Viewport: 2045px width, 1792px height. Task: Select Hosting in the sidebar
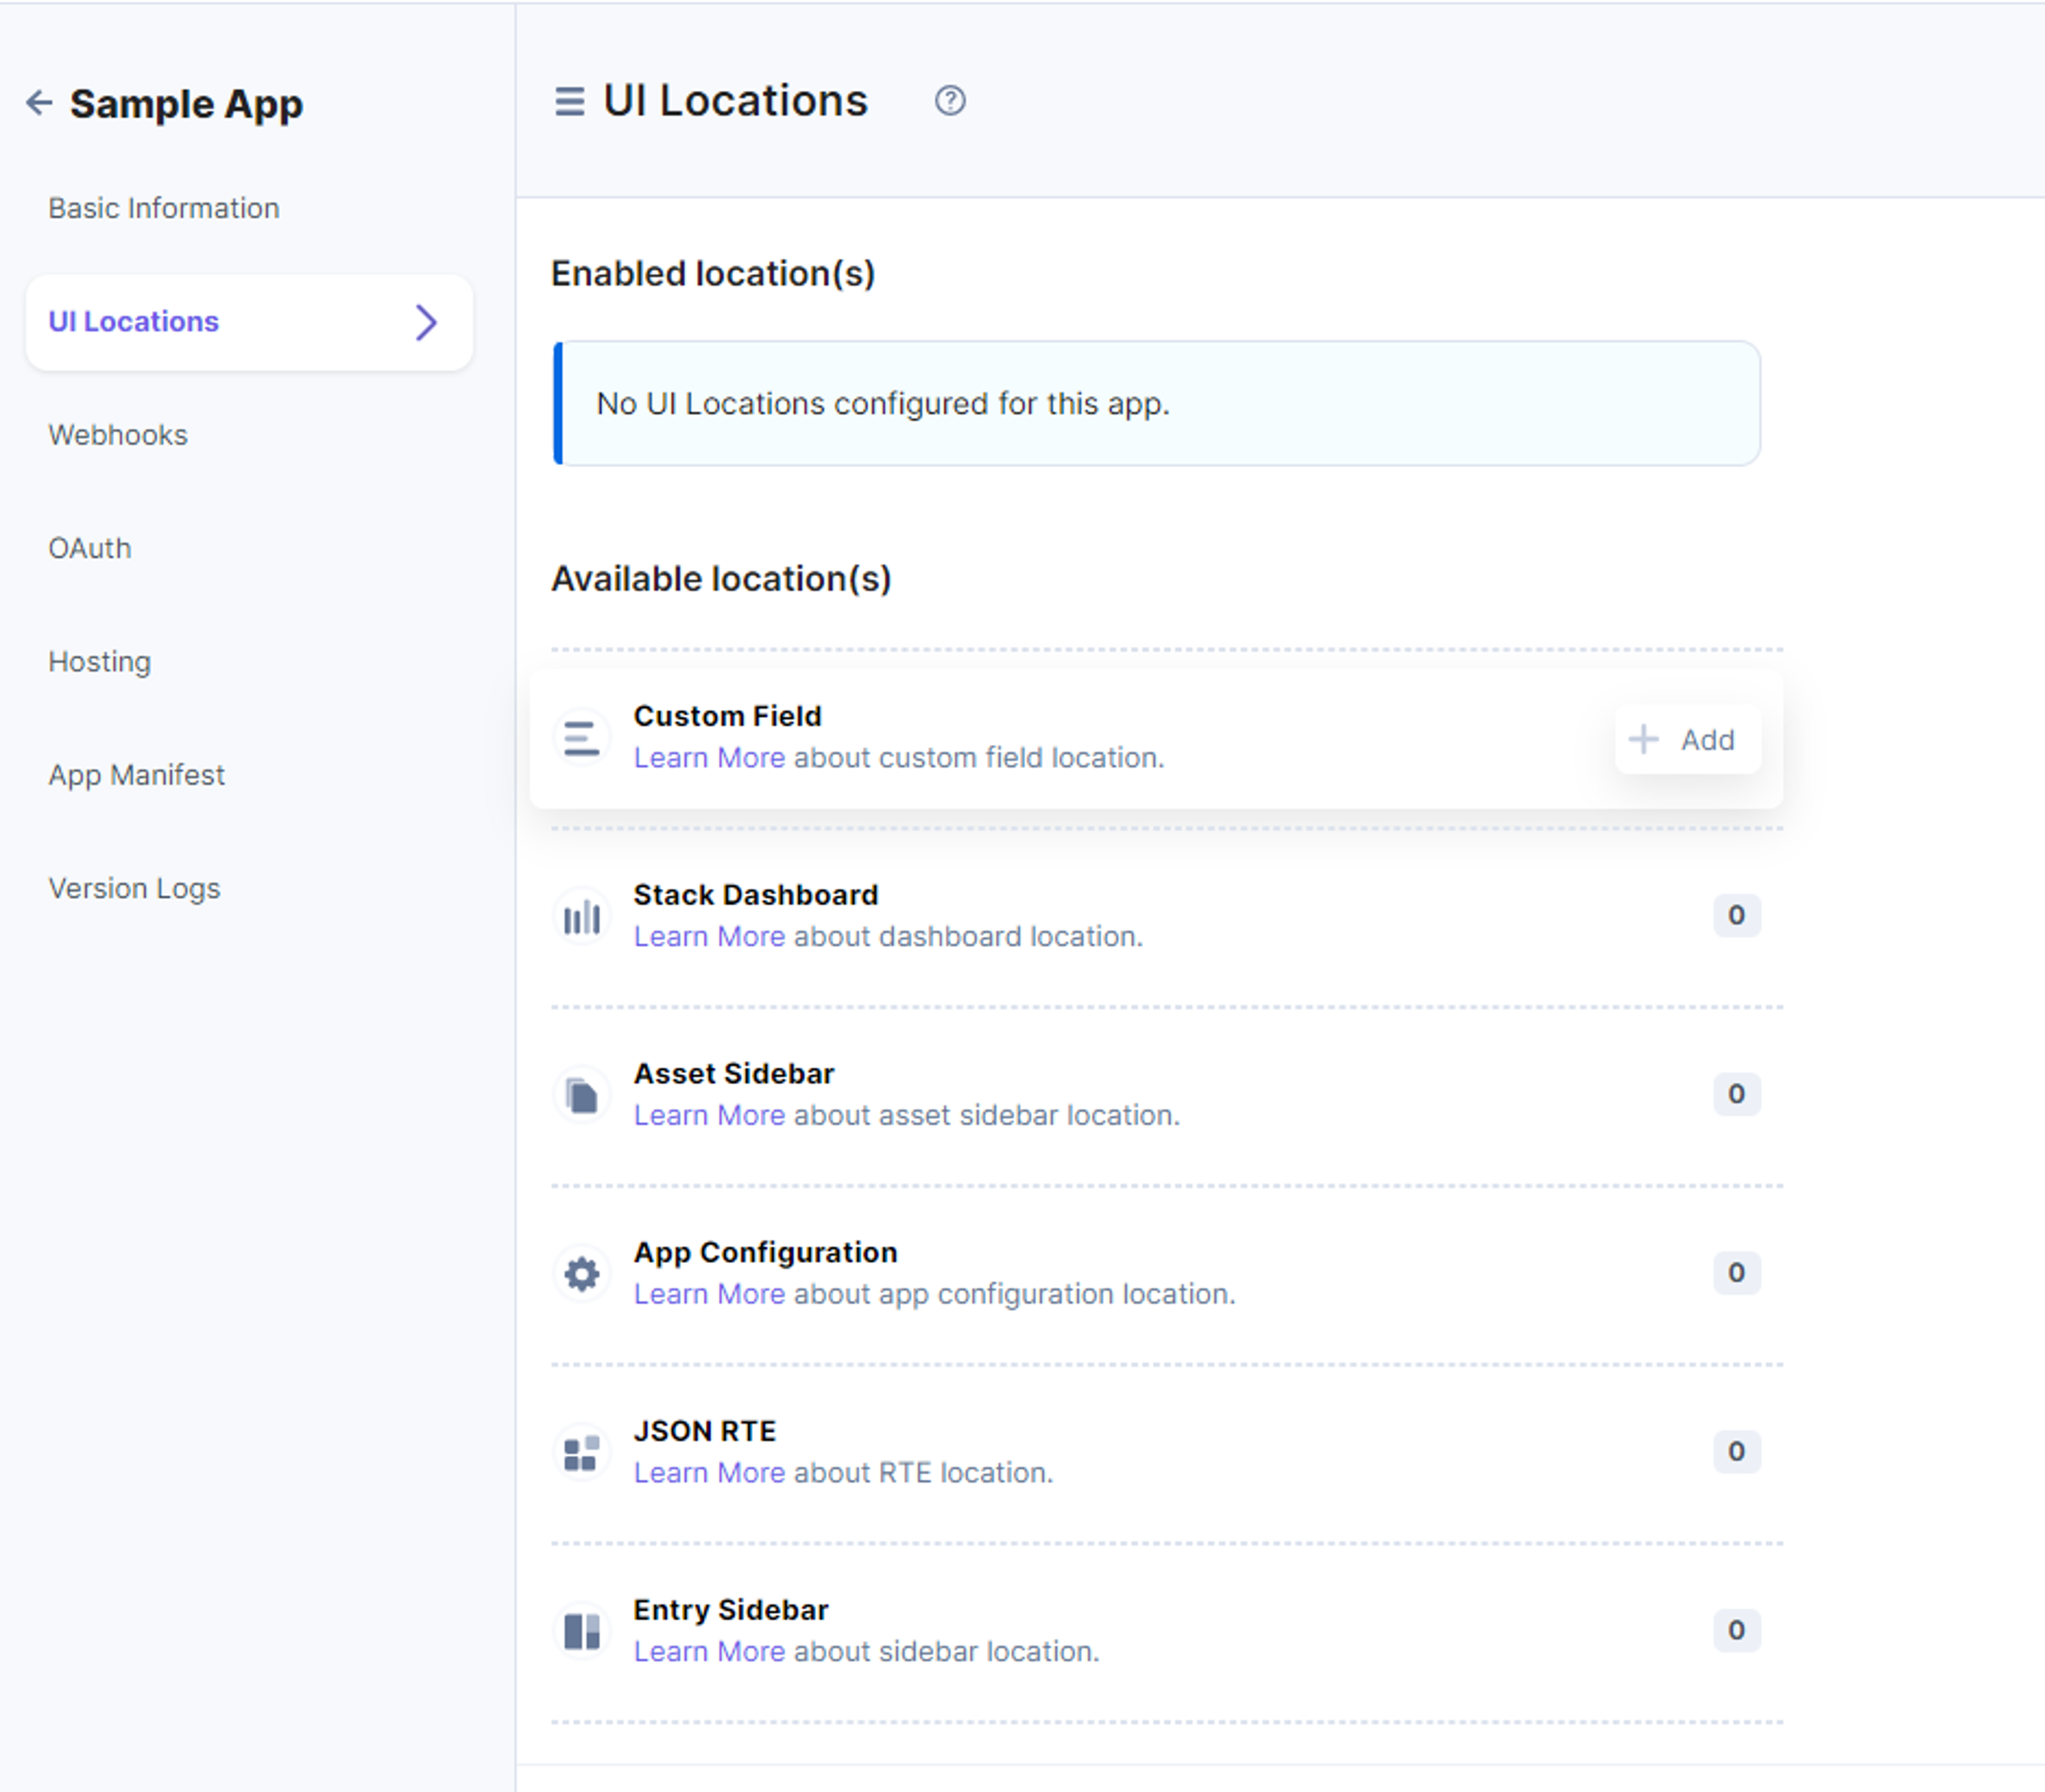(100, 662)
